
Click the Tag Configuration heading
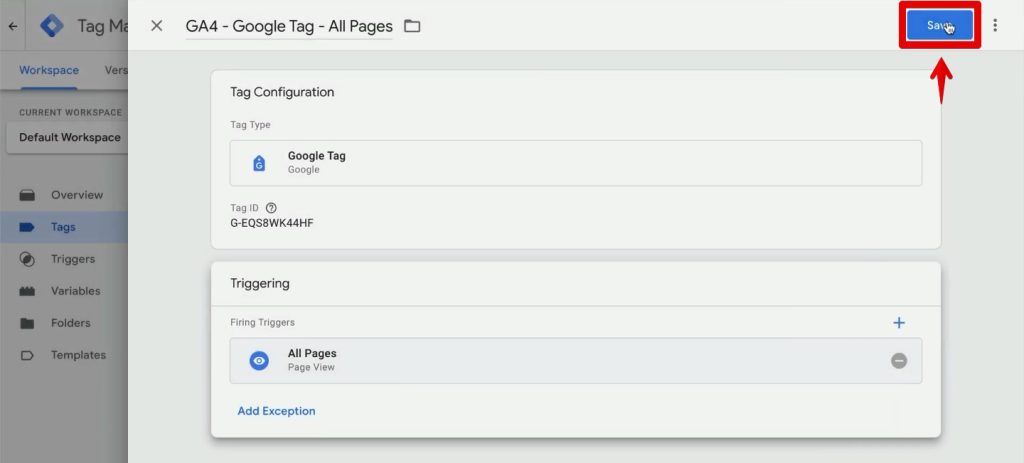(x=282, y=92)
